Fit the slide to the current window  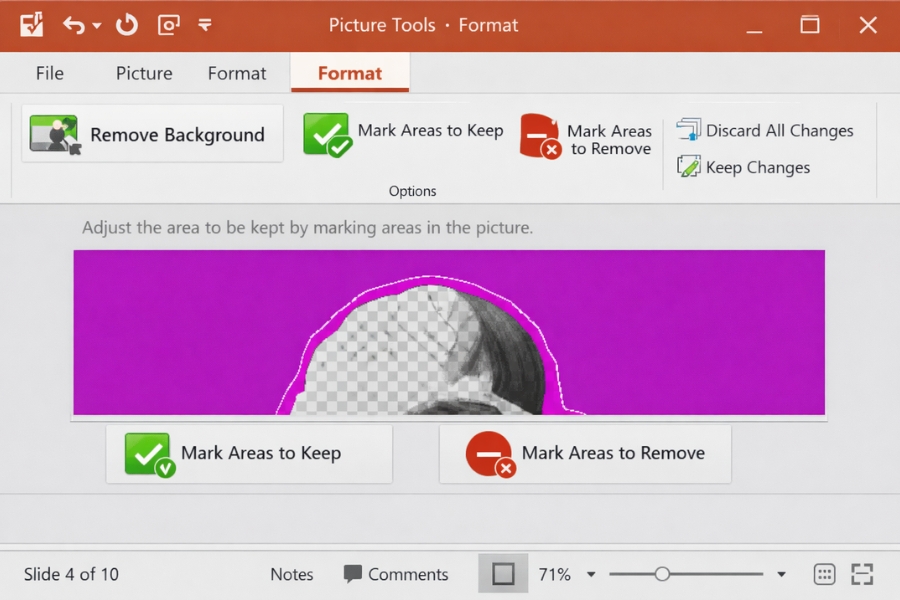click(x=861, y=574)
